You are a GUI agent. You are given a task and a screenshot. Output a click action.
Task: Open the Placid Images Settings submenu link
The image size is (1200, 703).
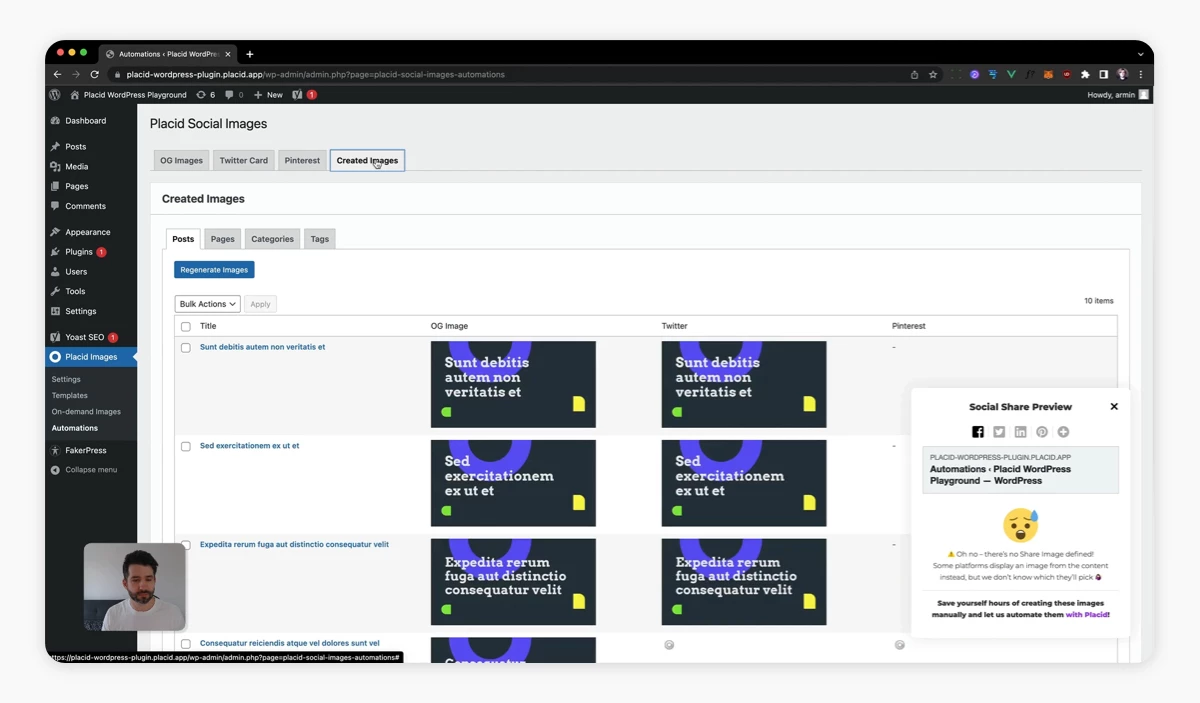[66, 380]
